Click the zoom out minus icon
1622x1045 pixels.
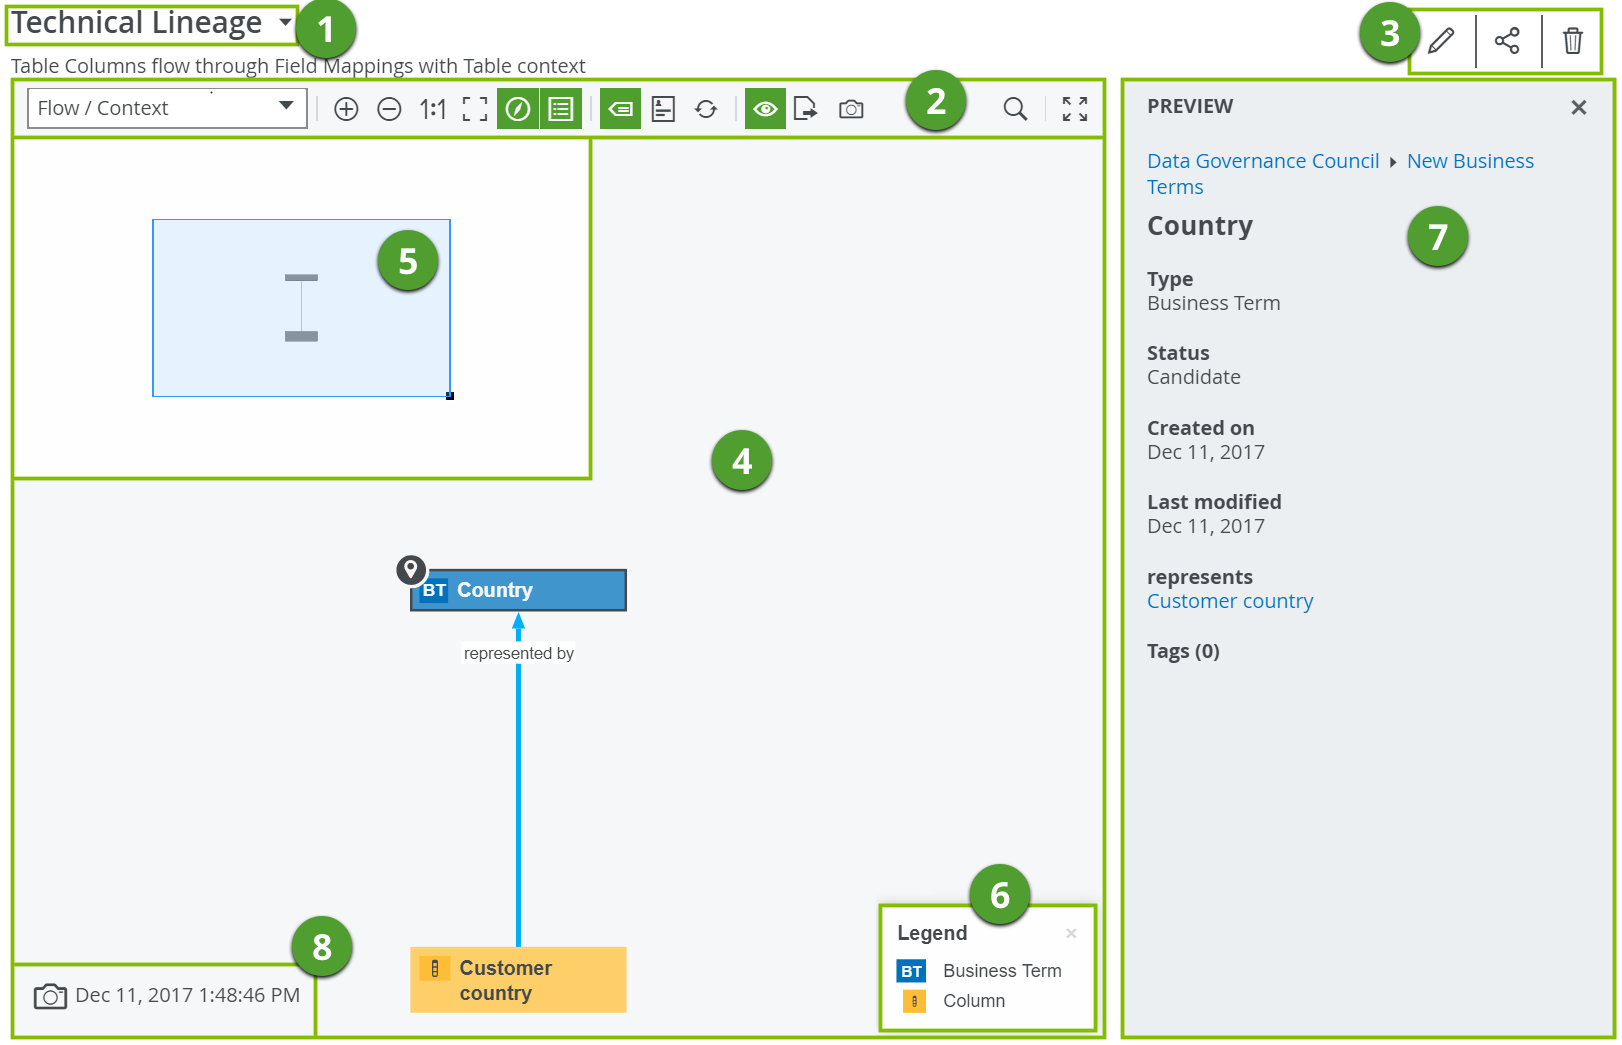[389, 109]
